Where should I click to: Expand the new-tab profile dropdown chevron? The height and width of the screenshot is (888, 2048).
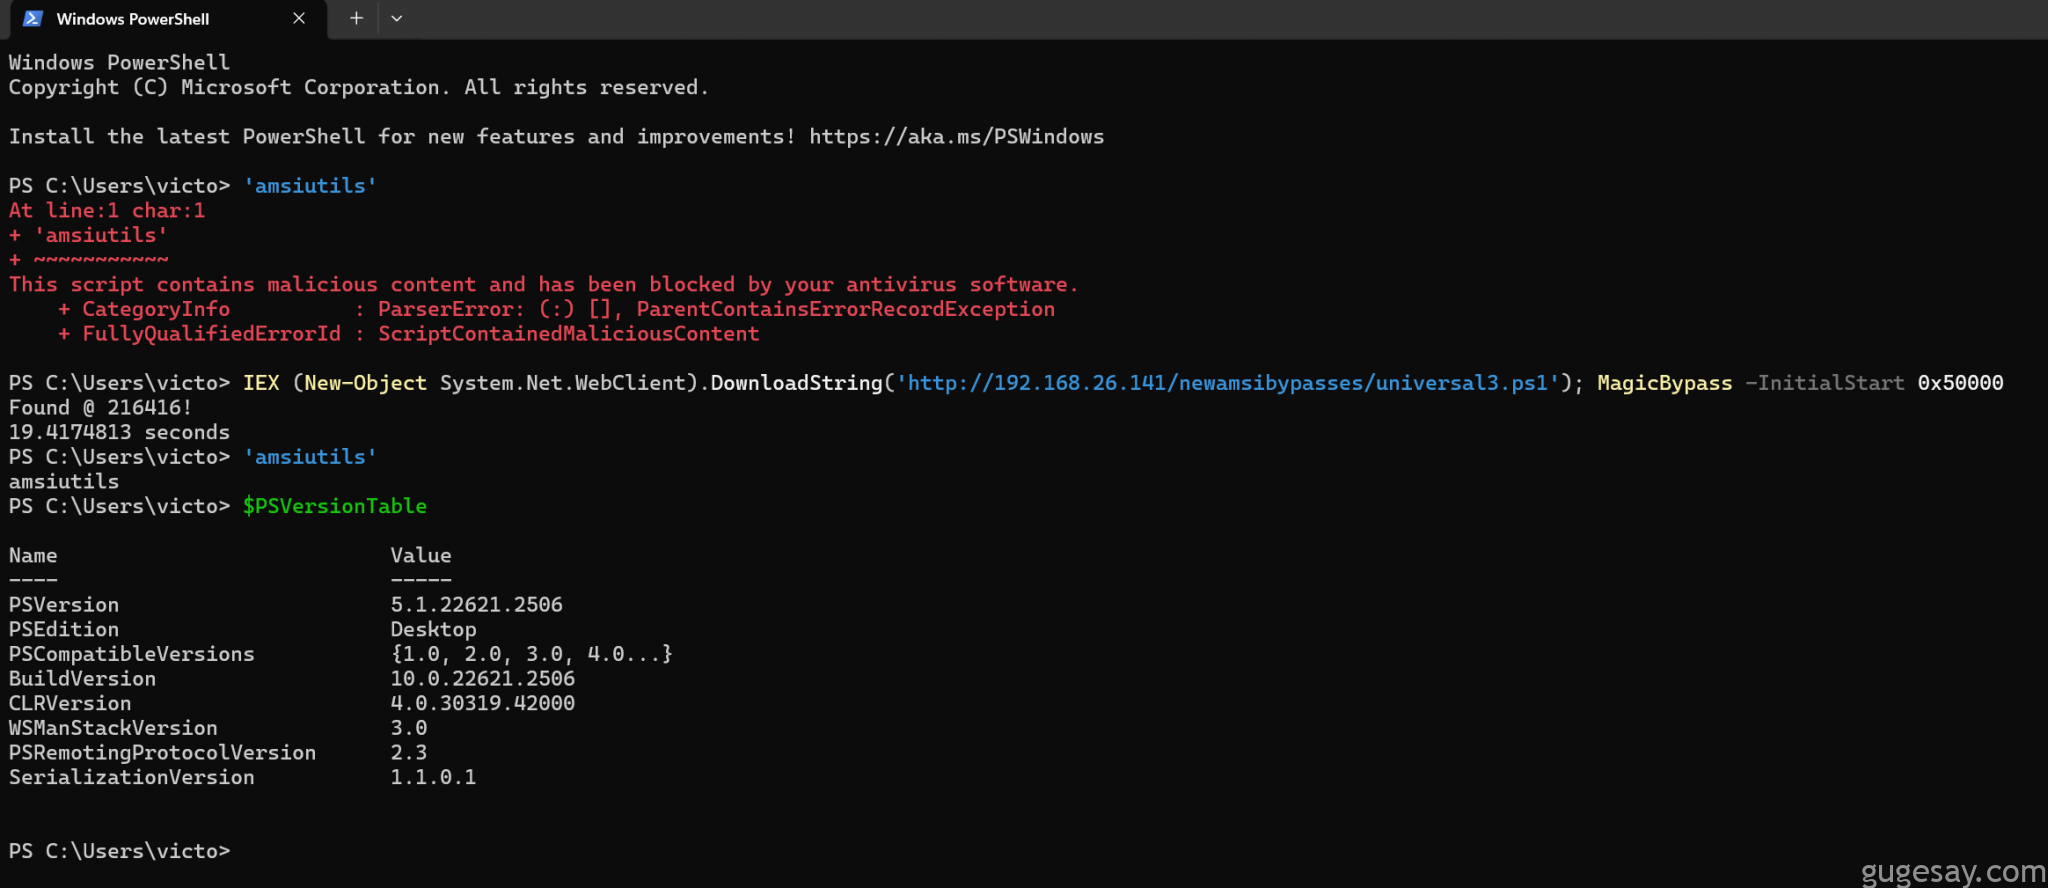397,18
